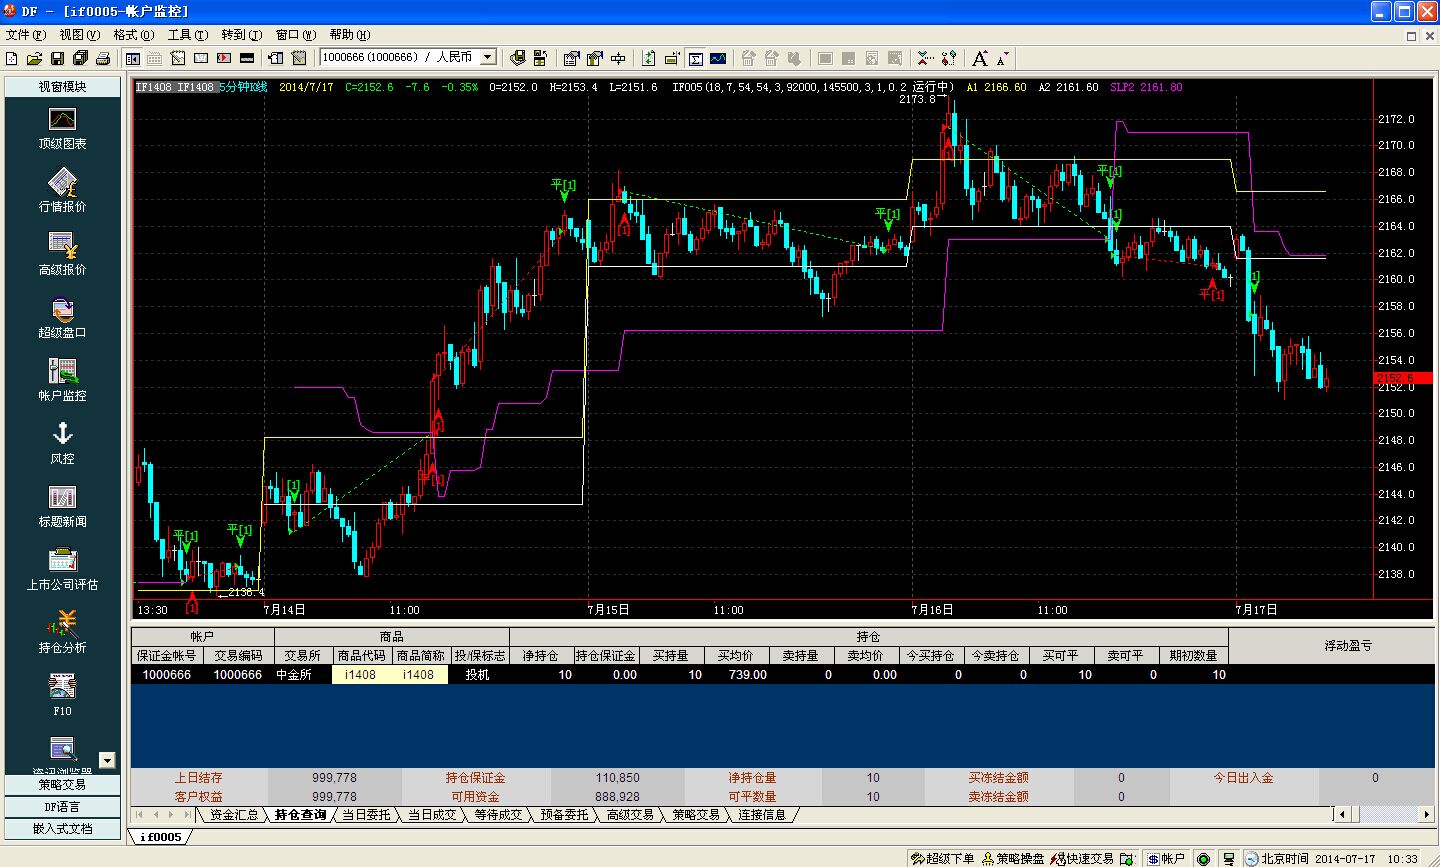Click 超级下单 in the status bar
This screenshot has width=1440, height=867.
point(942,858)
